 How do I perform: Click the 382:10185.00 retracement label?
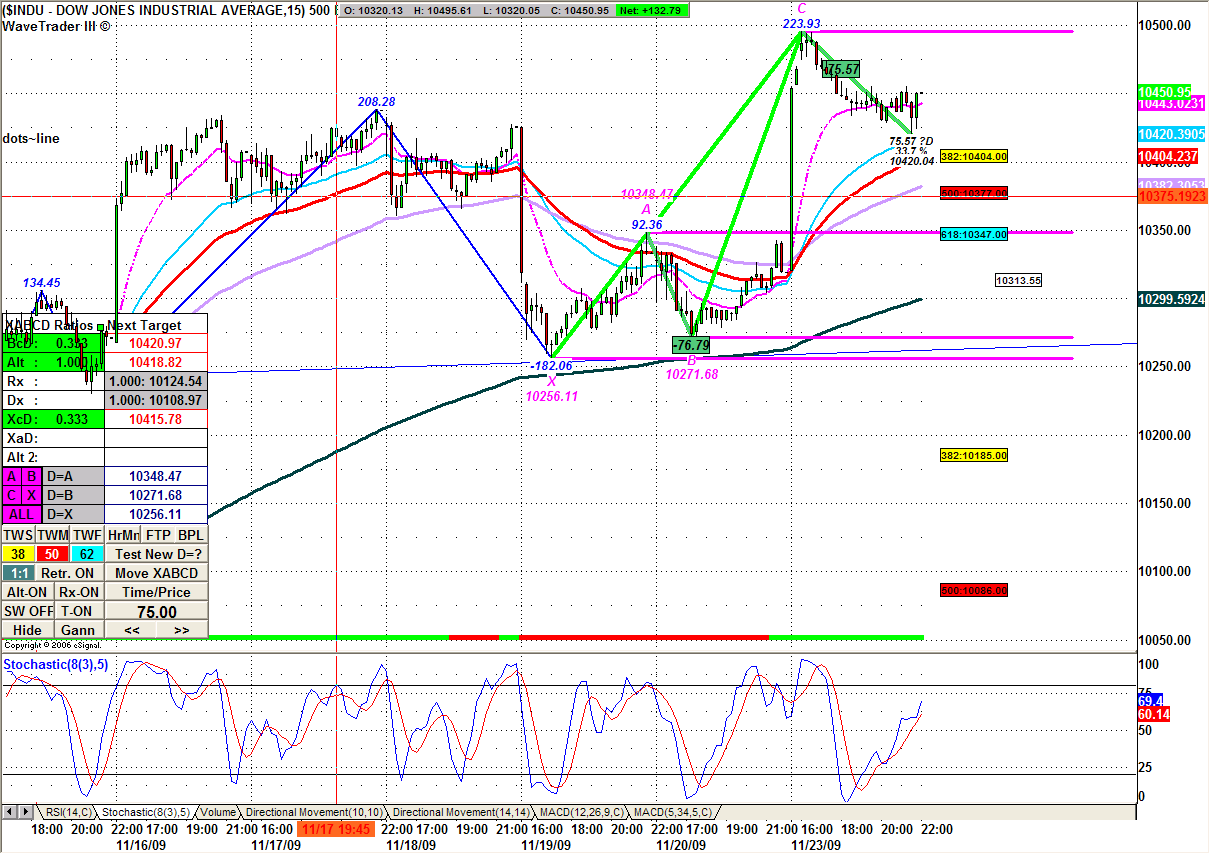pyautogui.click(x=974, y=456)
